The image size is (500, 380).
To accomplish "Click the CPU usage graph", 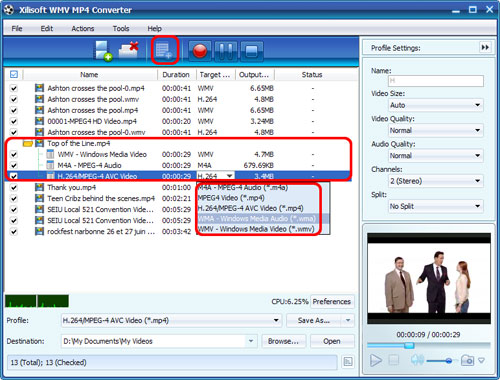I will click(x=37, y=301).
